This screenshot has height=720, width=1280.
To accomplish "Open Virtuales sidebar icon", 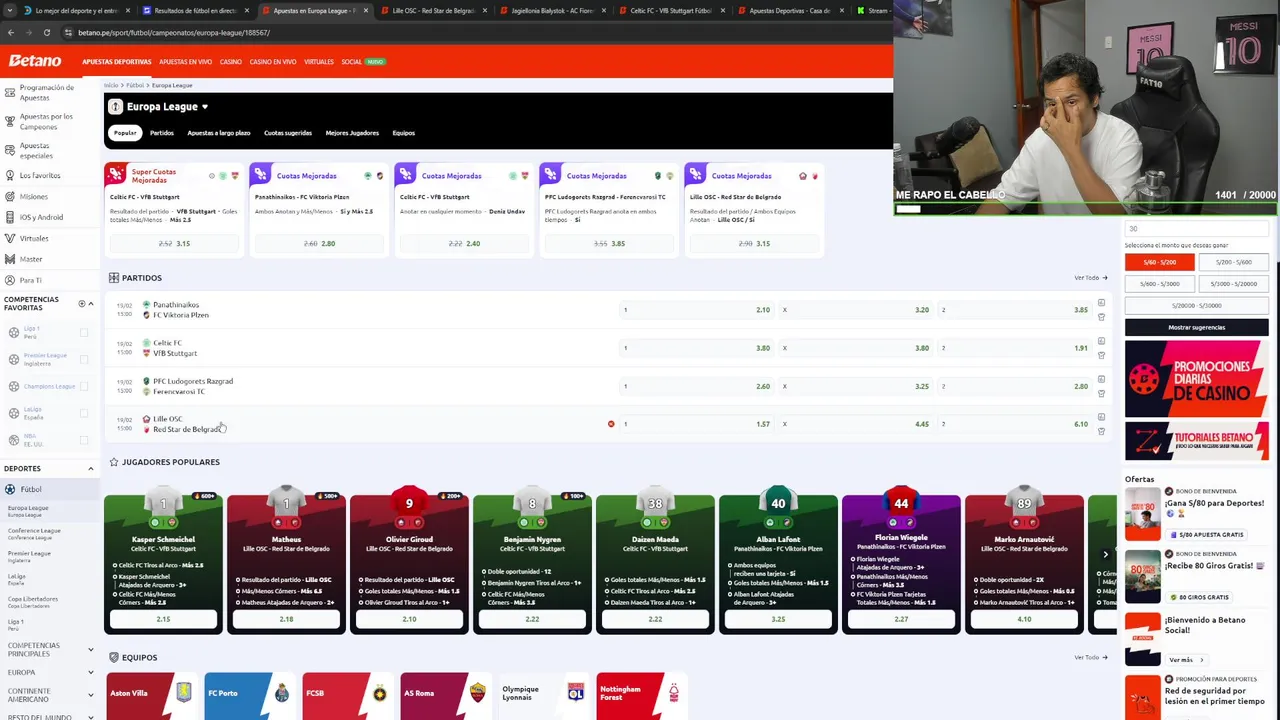I will (x=10, y=238).
